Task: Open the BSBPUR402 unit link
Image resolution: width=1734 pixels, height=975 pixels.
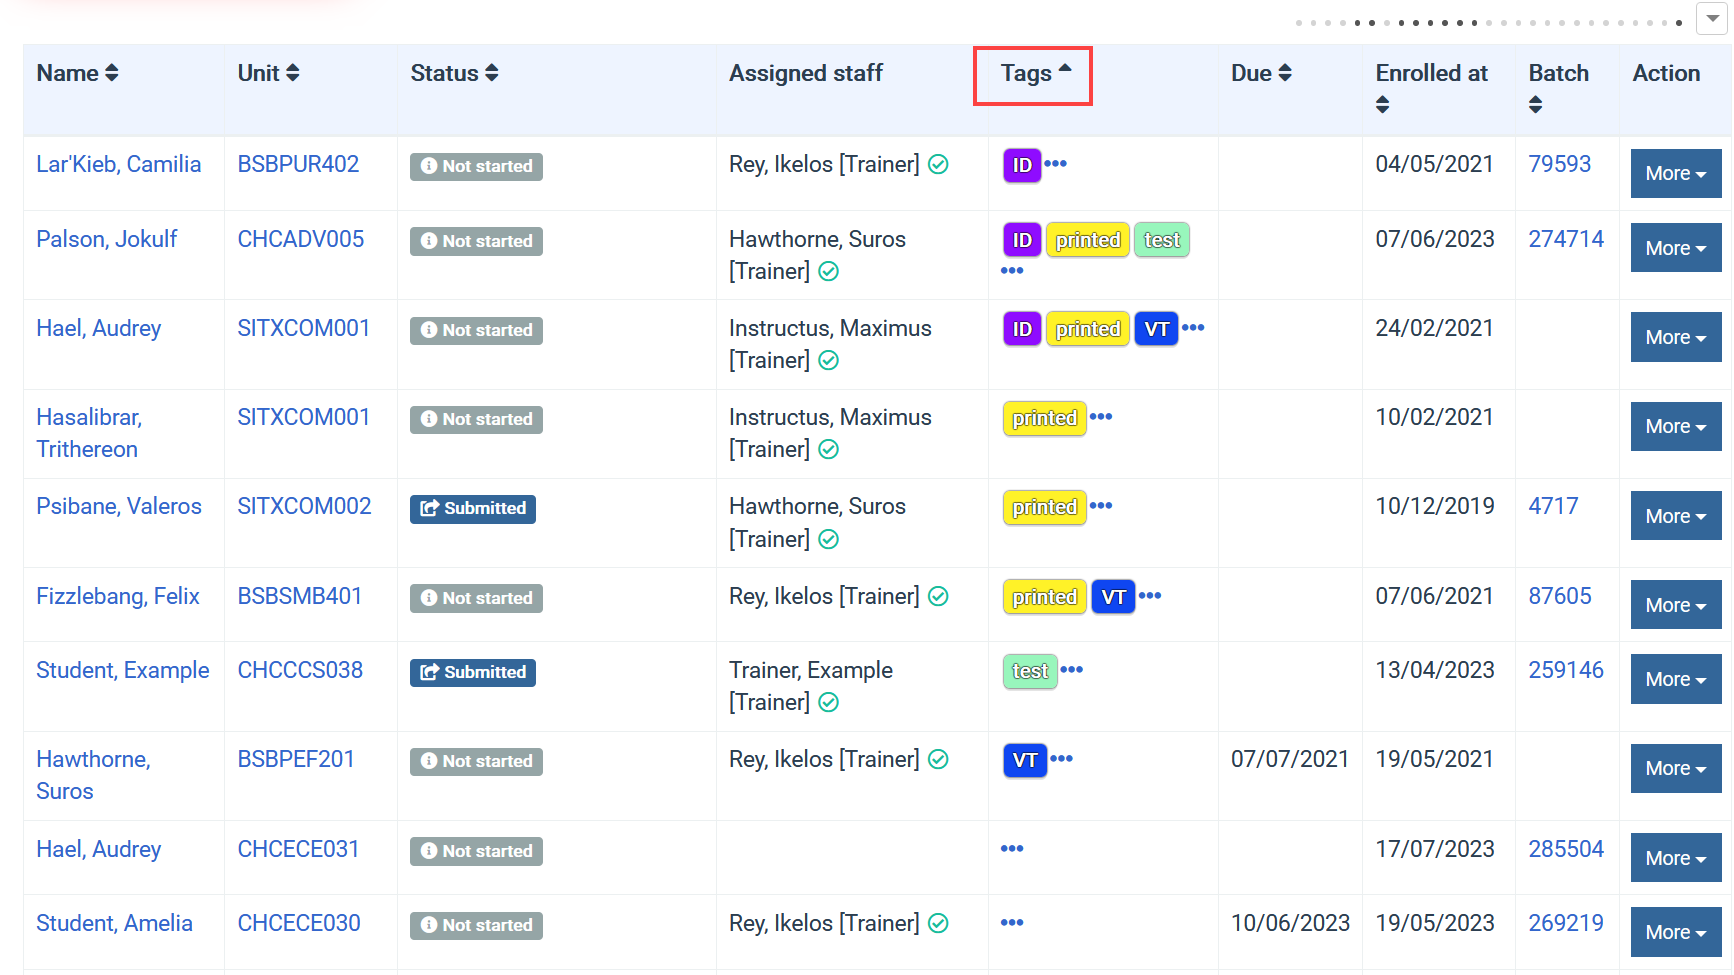Action: click(x=298, y=164)
